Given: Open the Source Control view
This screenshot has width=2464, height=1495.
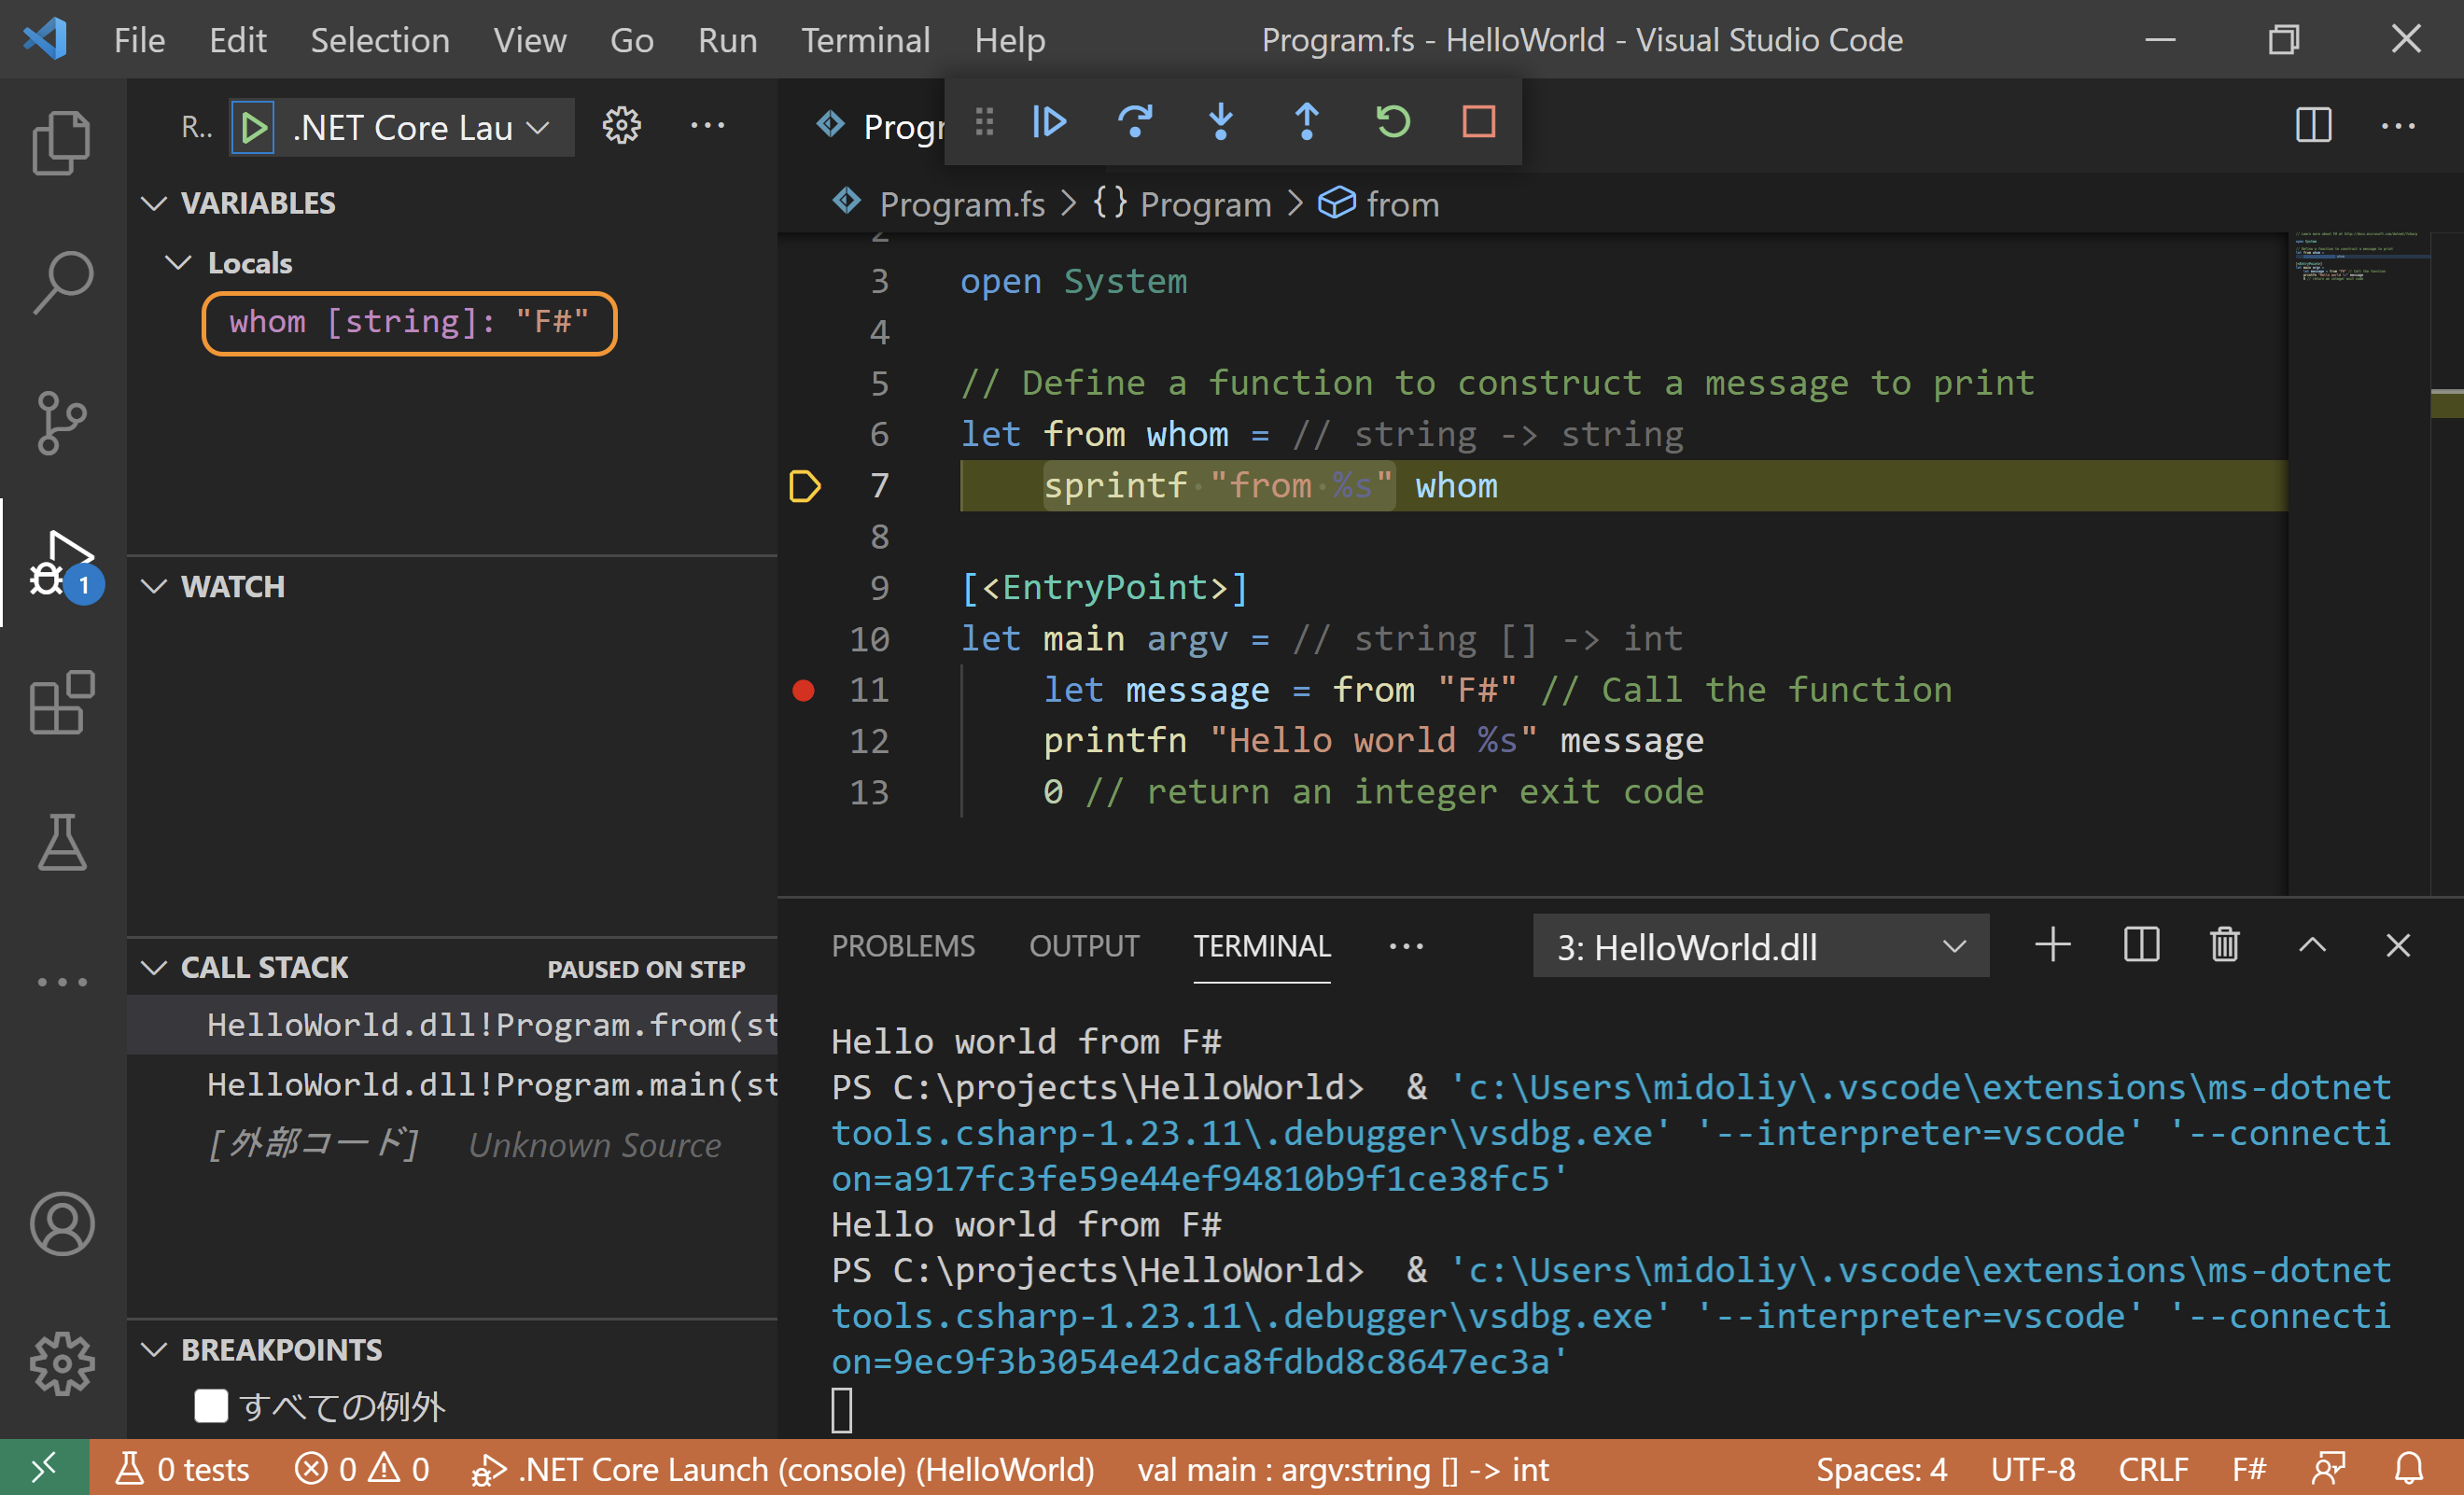Looking at the screenshot, I should [62, 423].
